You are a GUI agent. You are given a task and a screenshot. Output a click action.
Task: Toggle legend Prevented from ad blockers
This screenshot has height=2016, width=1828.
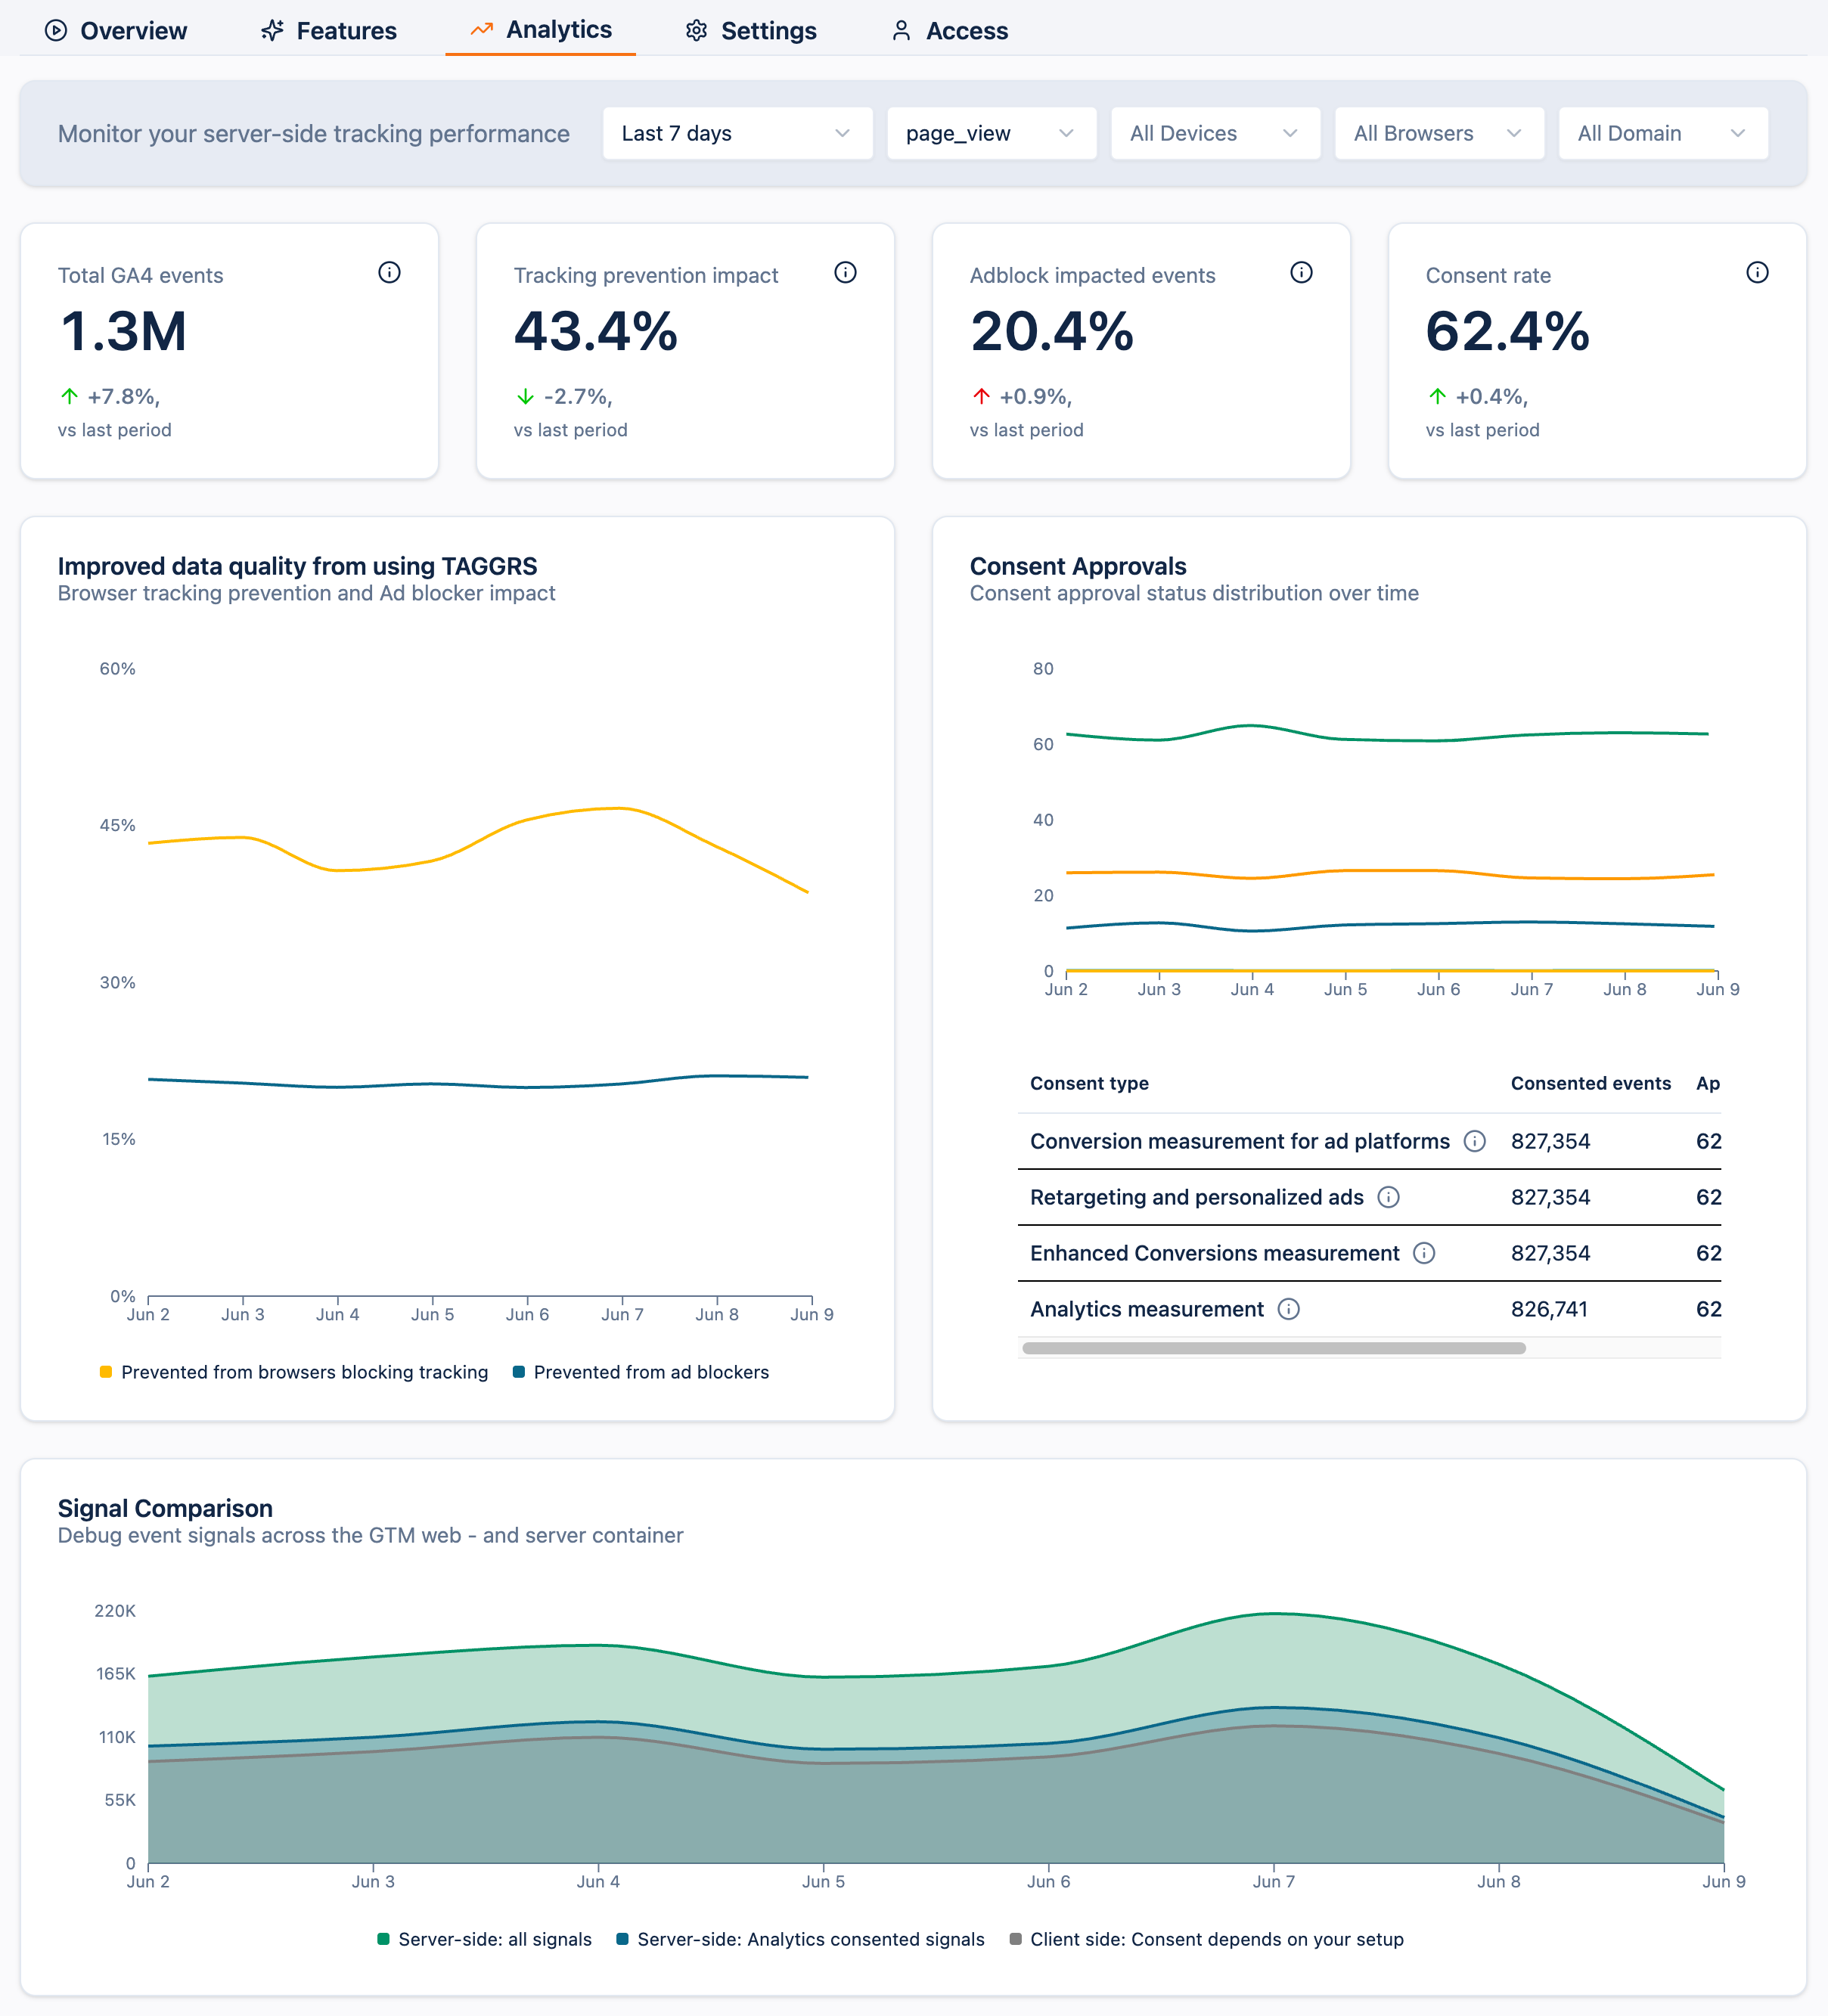[x=641, y=1372]
